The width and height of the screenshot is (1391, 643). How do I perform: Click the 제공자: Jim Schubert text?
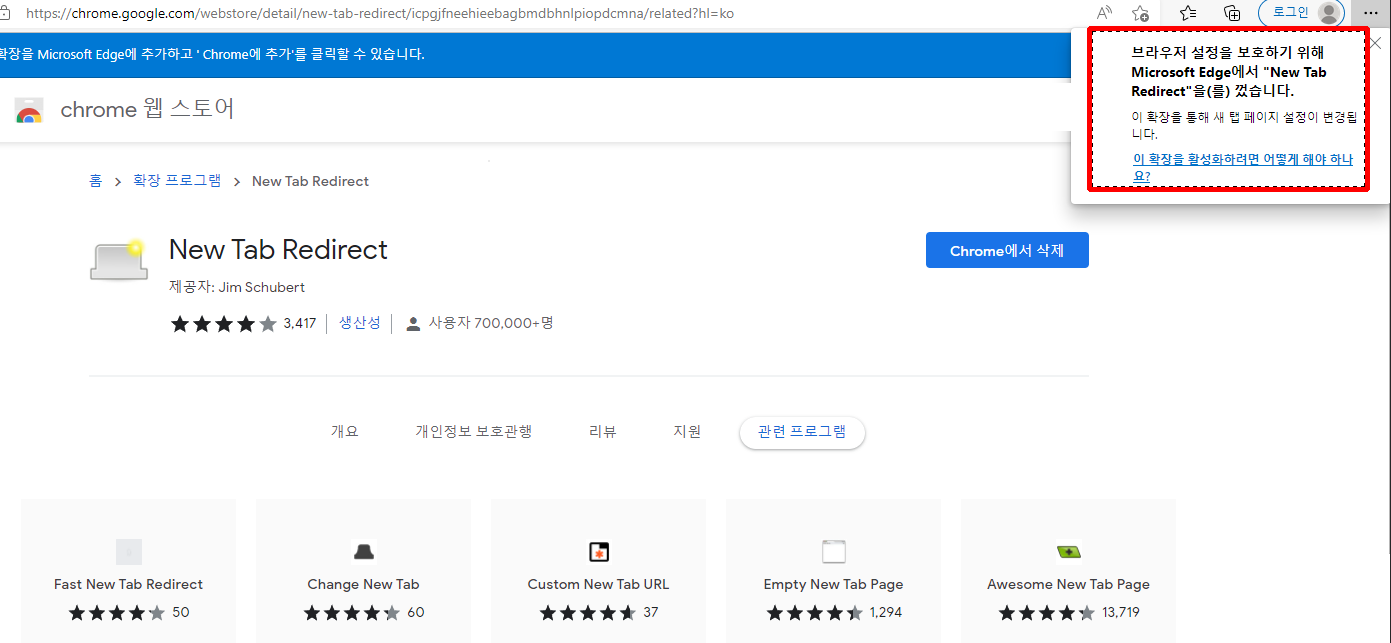click(x=237, y=287)
